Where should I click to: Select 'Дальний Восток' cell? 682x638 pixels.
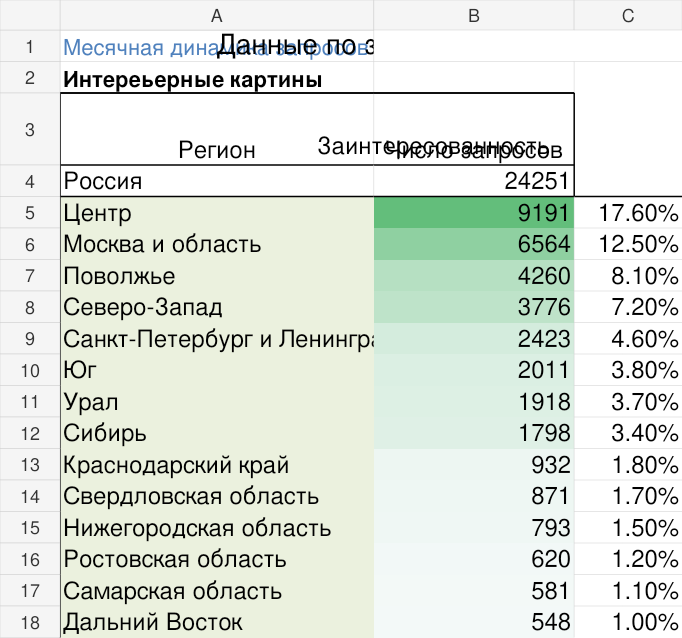[x=217, y=621]
